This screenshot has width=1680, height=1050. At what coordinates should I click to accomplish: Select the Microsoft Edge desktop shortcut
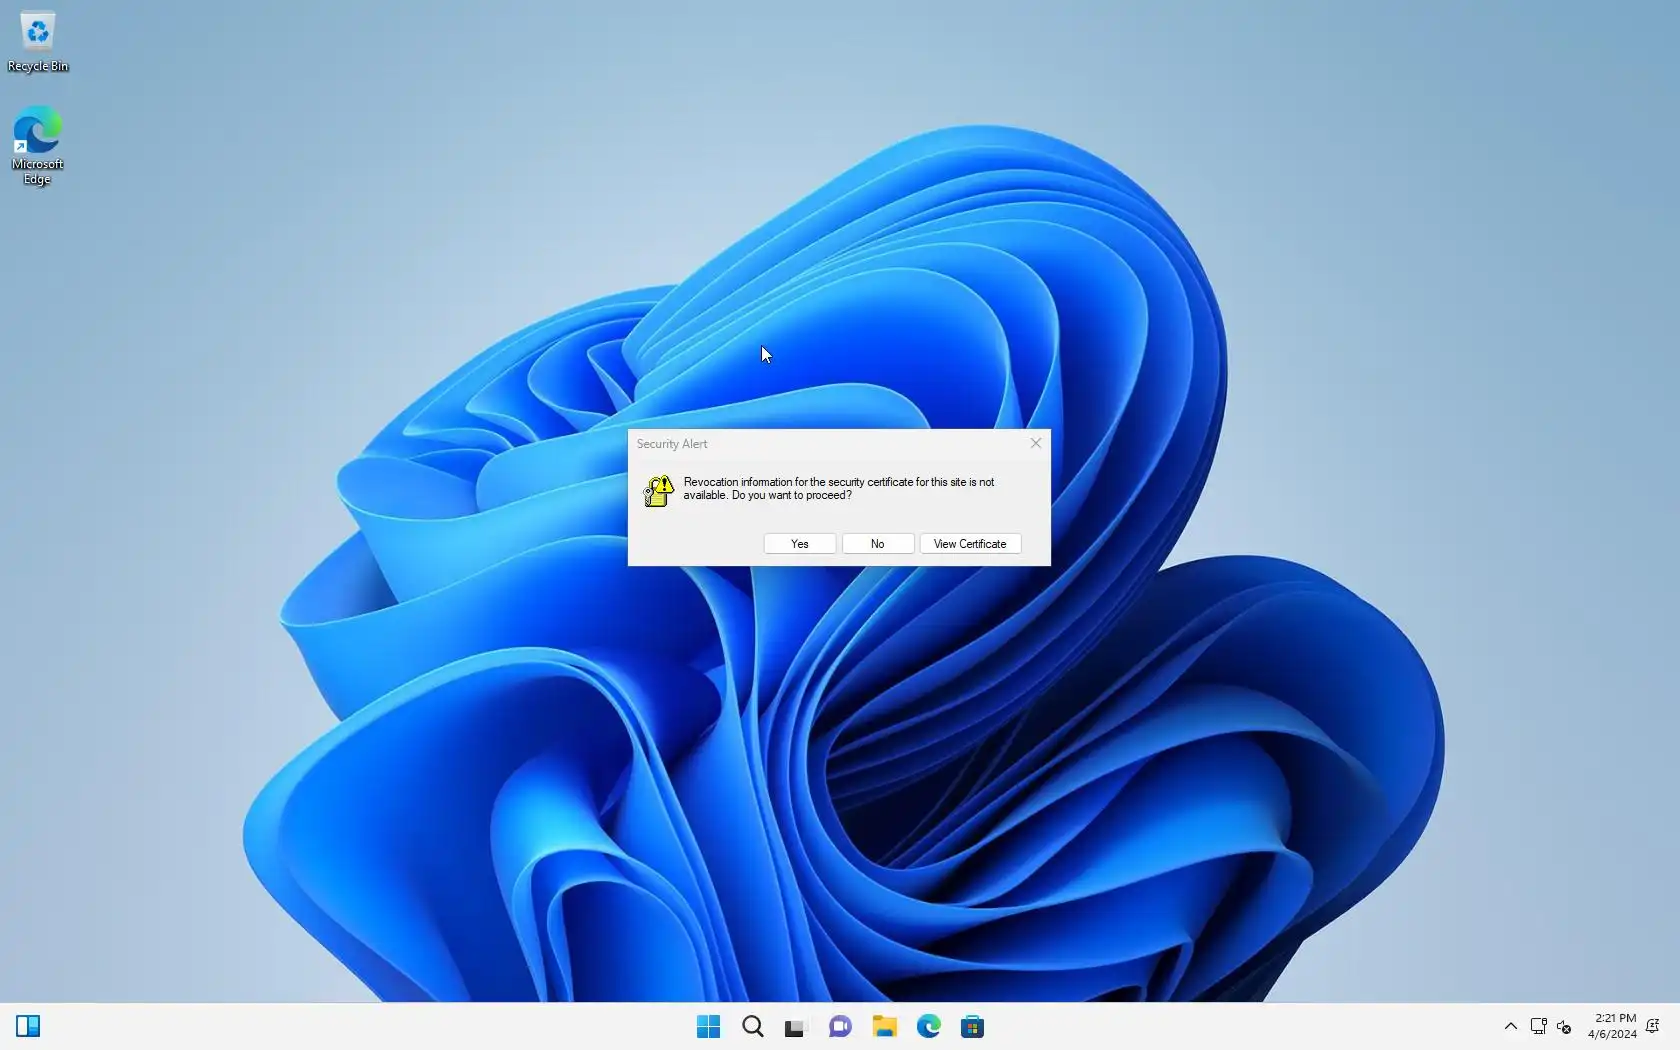click(x=38, y=146)
